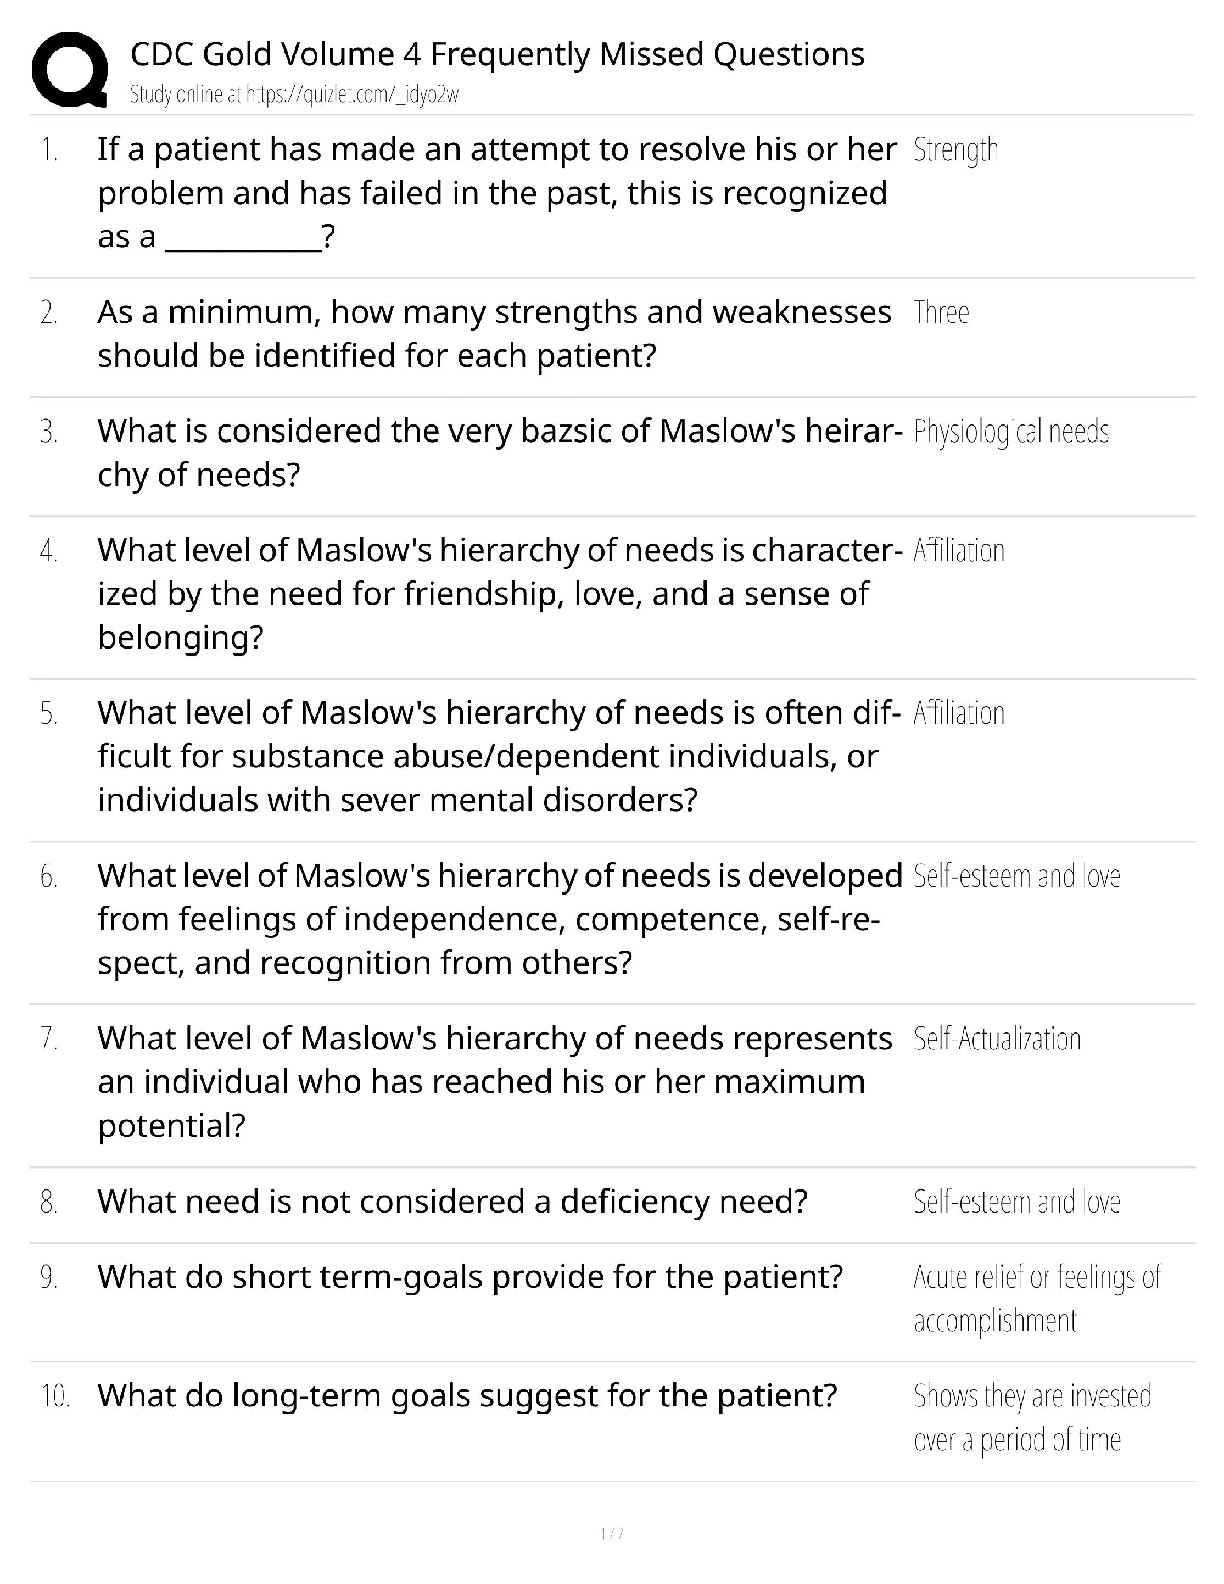Click the page indicator "1 / 7"
1224x1584 pixels.
[612, 1533]
